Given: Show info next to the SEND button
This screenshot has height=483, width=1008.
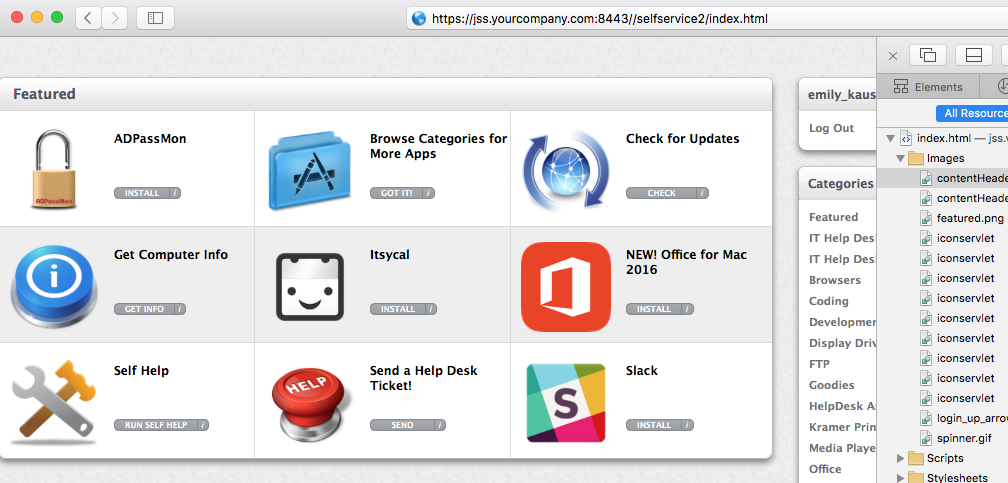Looking at the screenshot, I should [x=440, y=425].
